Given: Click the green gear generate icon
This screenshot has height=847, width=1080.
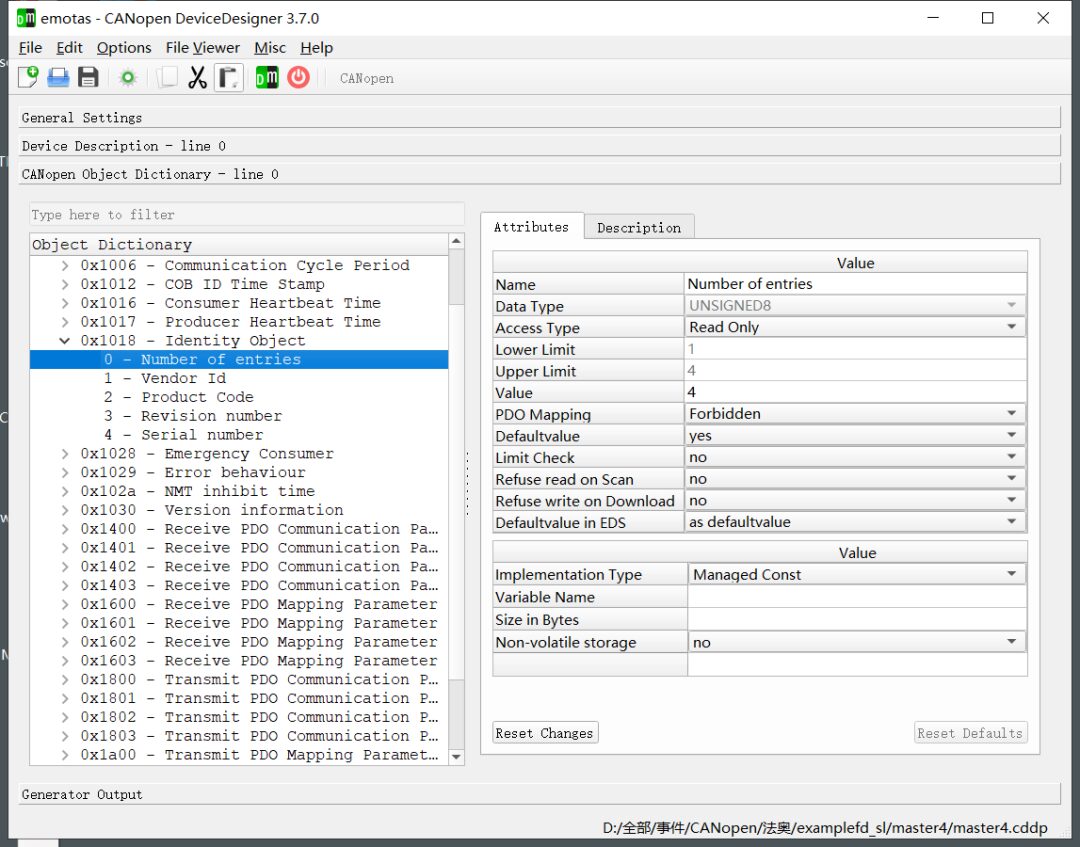Looking at the screenshot, I should click(128, 77).
